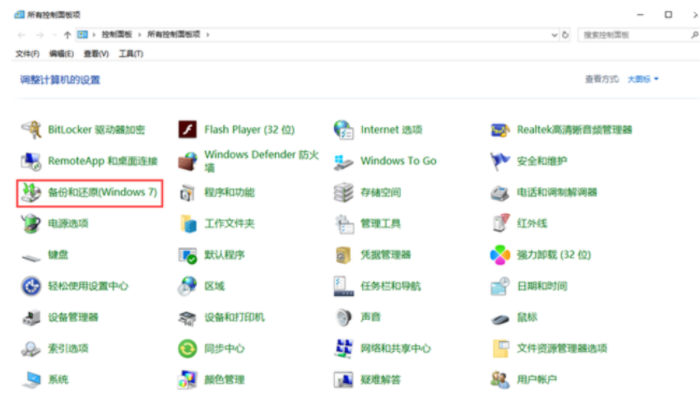
Task: Open the Realtek高清晰音频管理器 icon
Action: click(500, 130)
